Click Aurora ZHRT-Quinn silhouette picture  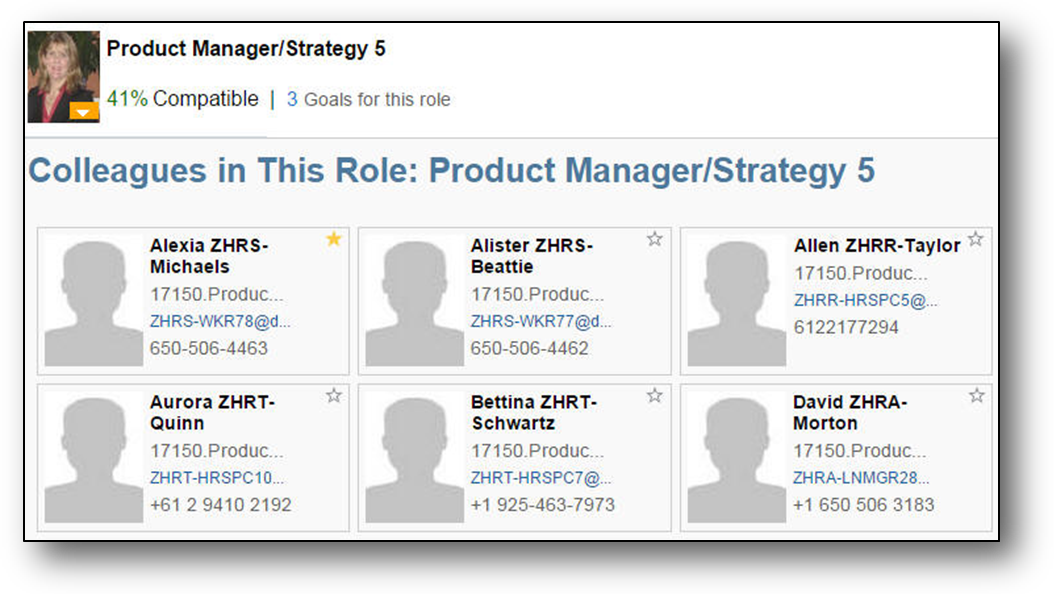click(94, 457)
